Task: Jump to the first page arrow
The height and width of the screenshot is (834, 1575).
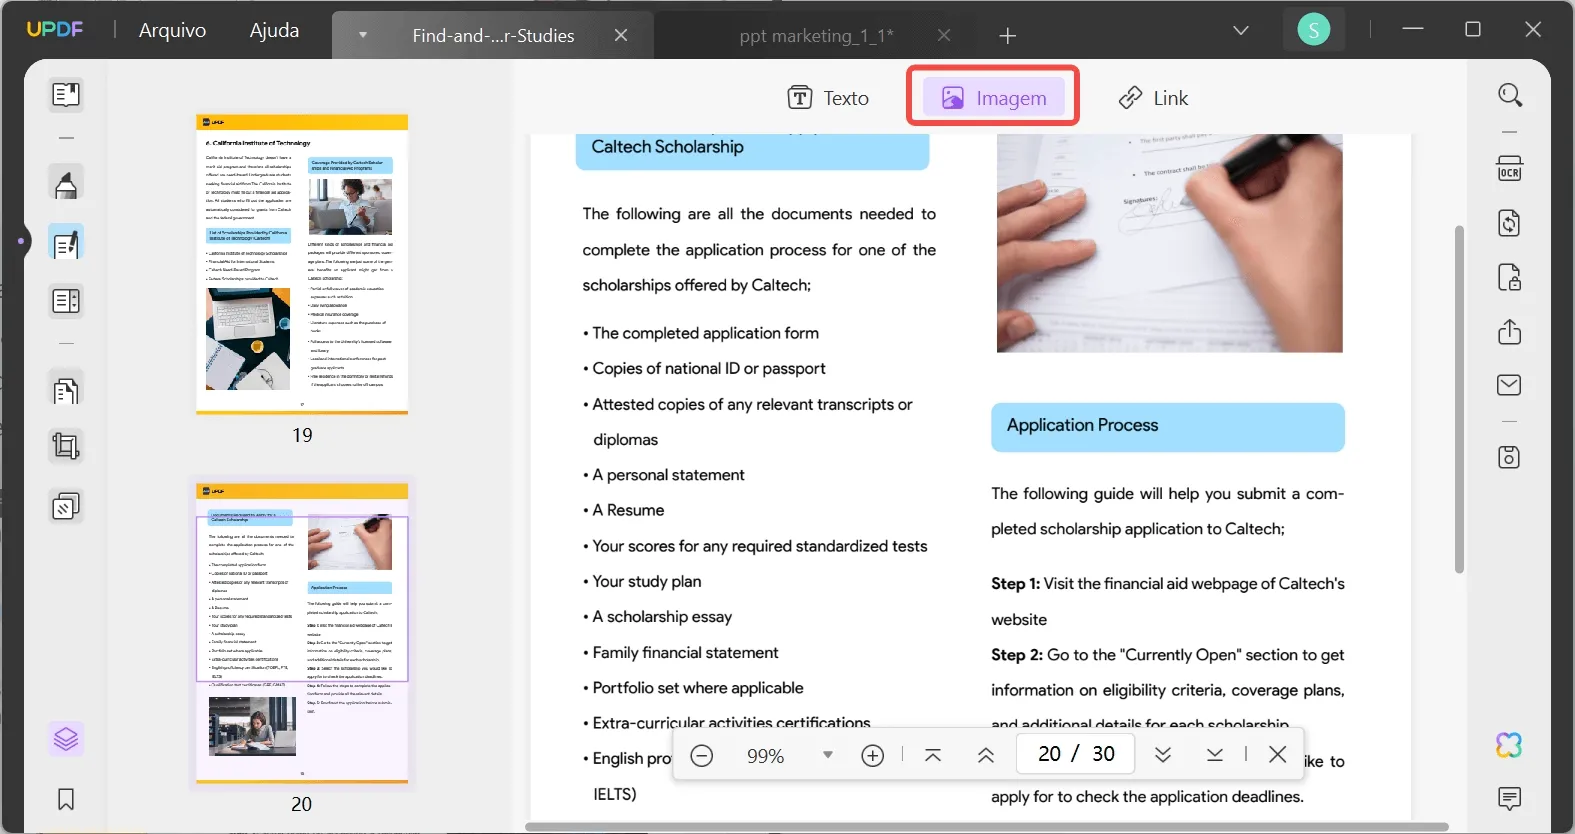Action: tap(933, 755)
